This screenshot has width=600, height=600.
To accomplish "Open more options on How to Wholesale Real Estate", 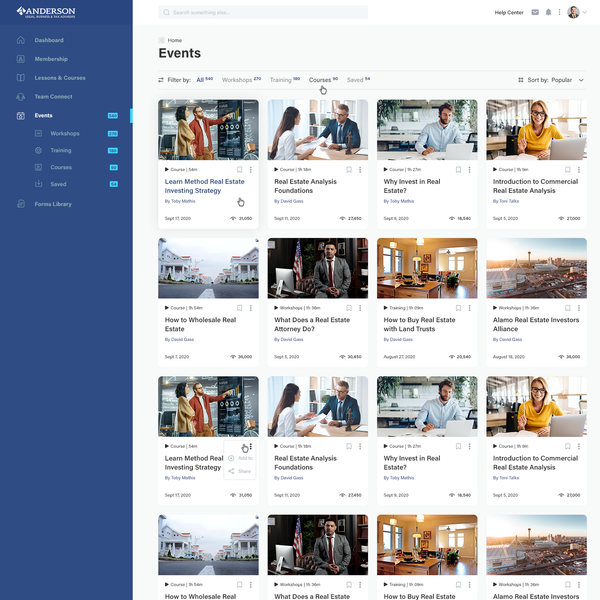I will 250,308.
